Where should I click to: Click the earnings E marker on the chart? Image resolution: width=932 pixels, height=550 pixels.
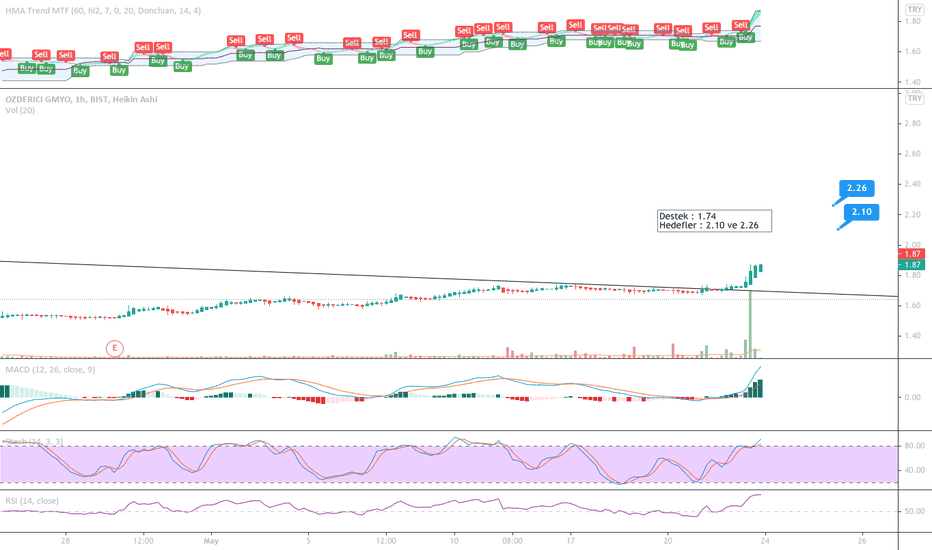115,348
